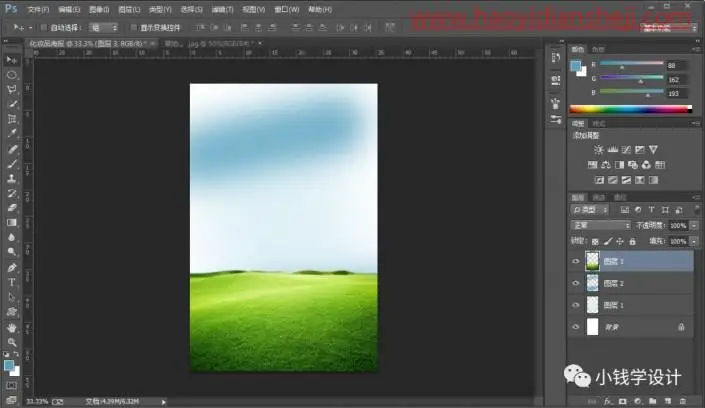Select the Zoom tool in the toolbox
Viewport: 705px width, 408px height.
click(x=12, y=342)
